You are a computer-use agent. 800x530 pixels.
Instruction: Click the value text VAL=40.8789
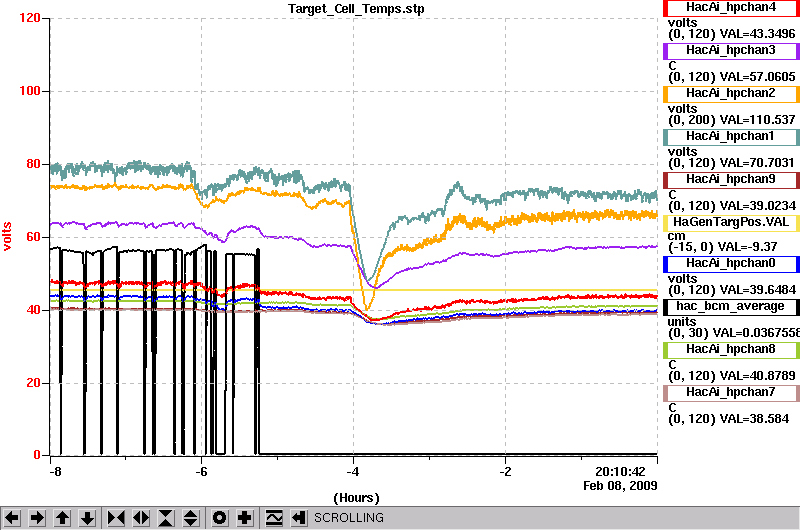click(757, 376)
